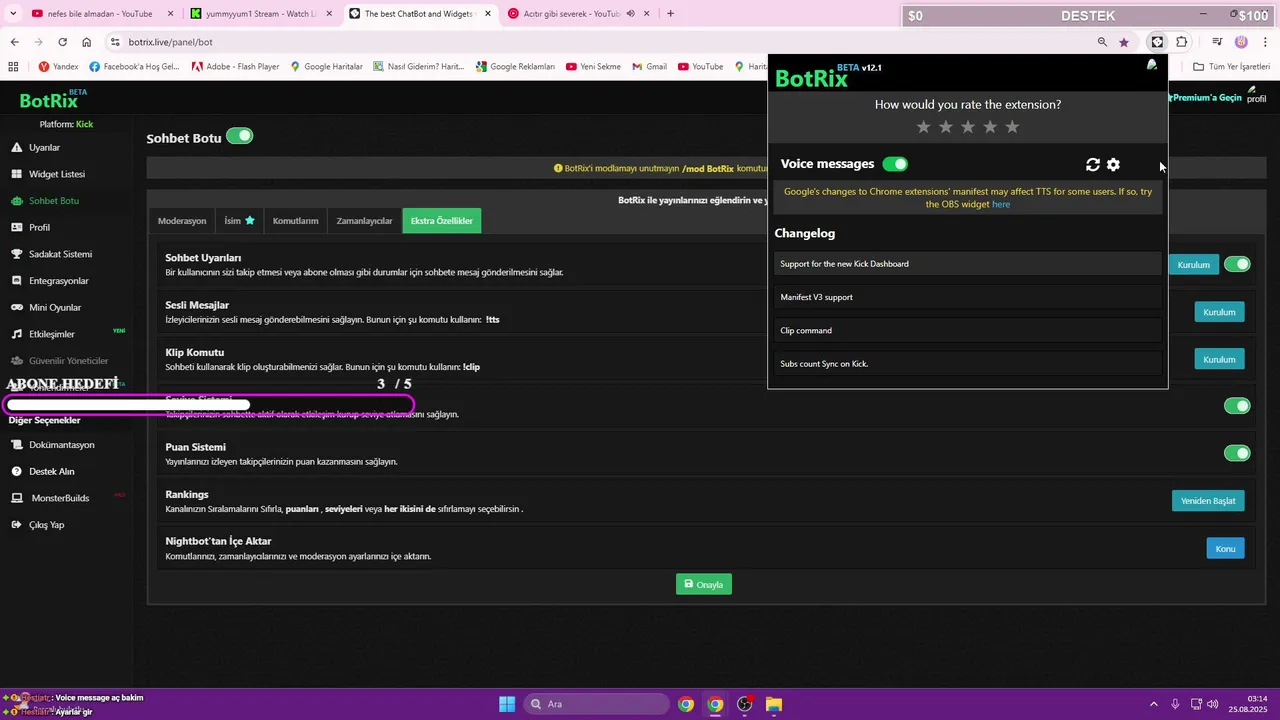This screenshot has width=1280, height=720.
Task: Click Kurulum button for Sesli Mesajlar
Action: 1219,312
